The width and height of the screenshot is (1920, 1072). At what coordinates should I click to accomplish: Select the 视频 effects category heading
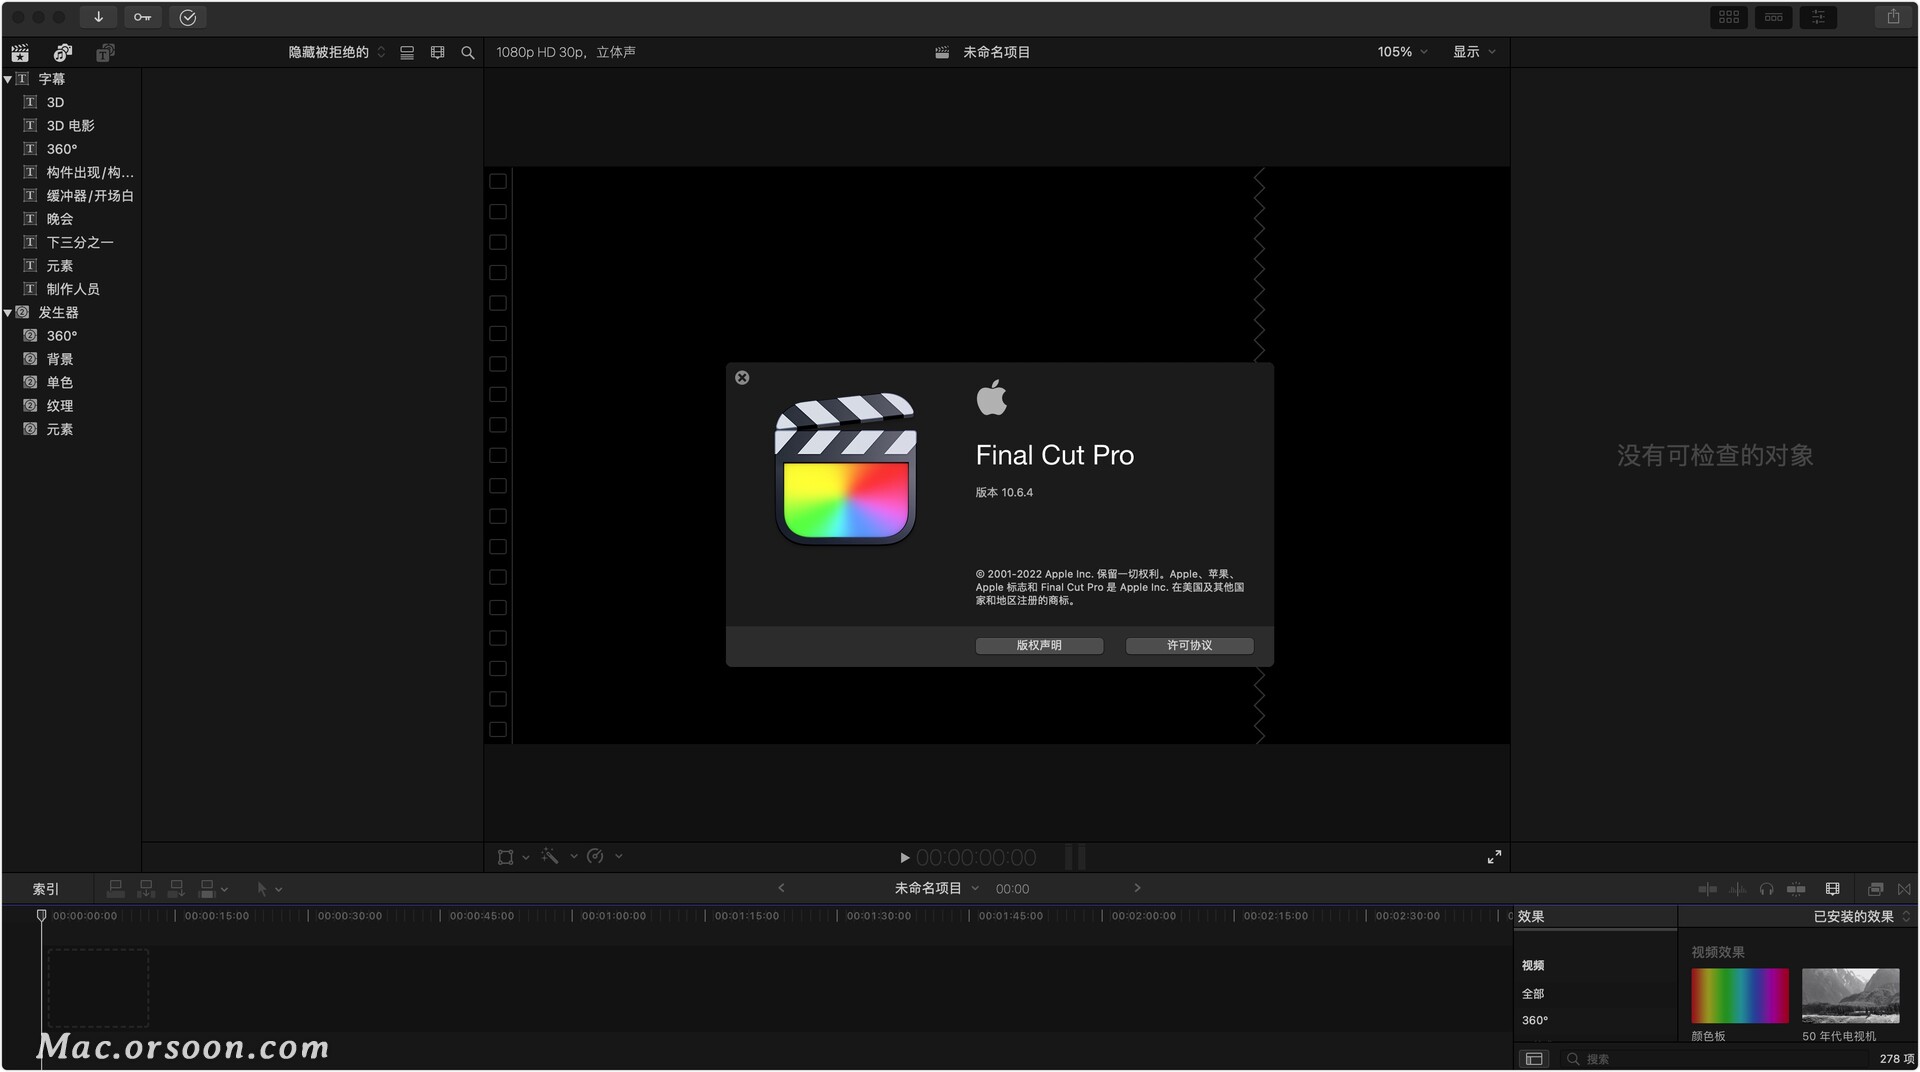tap(1533, 966)
